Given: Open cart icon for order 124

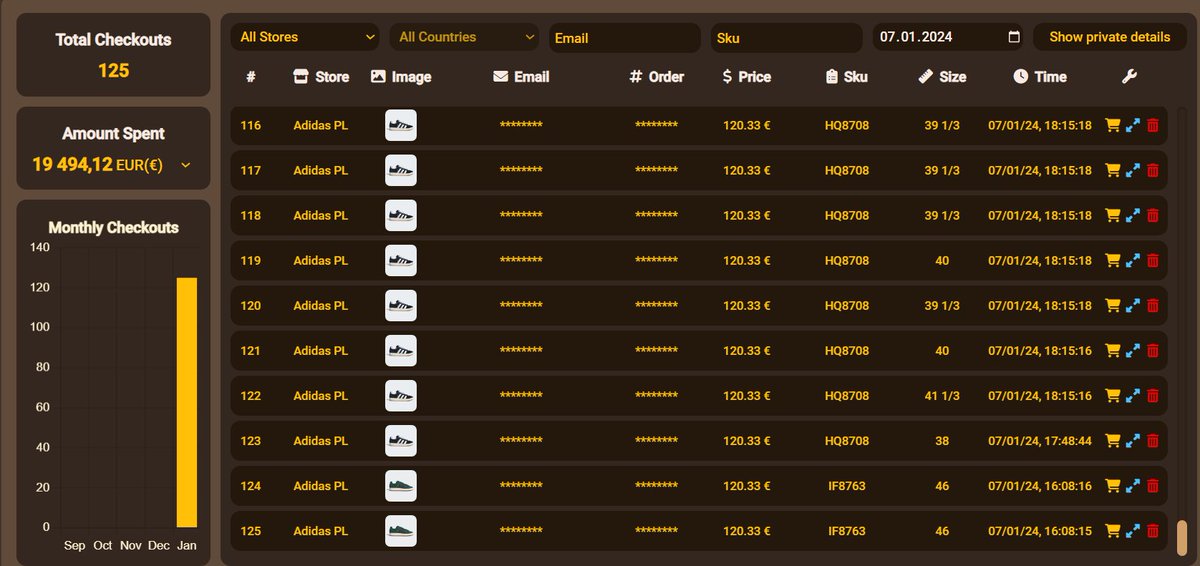Looking at the screenshot, I should pyautogui.click(x=1112, y=485).
